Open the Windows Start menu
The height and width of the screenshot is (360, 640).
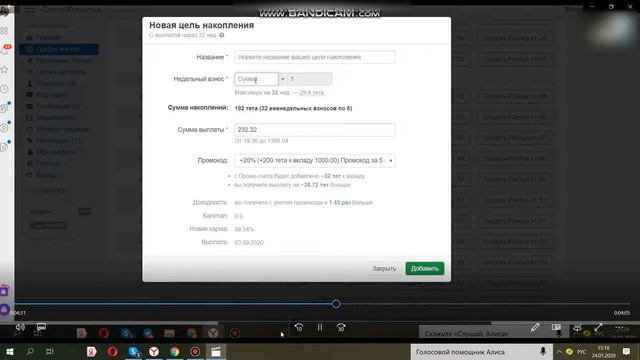[10, 351]
